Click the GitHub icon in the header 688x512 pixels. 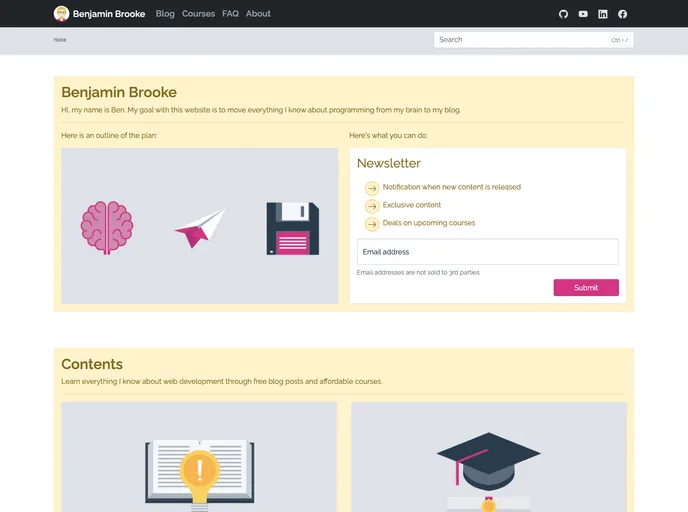(x=563, y=14)
